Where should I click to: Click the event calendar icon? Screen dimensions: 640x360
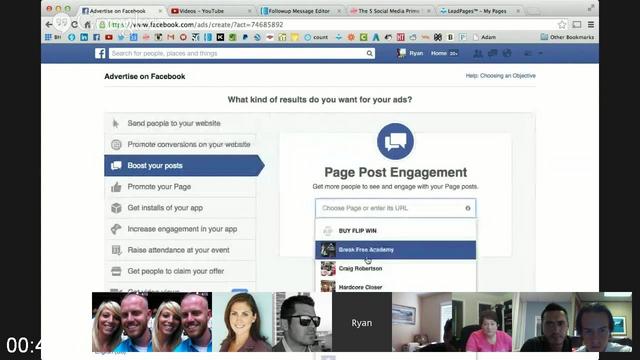[x=116, y=250]
